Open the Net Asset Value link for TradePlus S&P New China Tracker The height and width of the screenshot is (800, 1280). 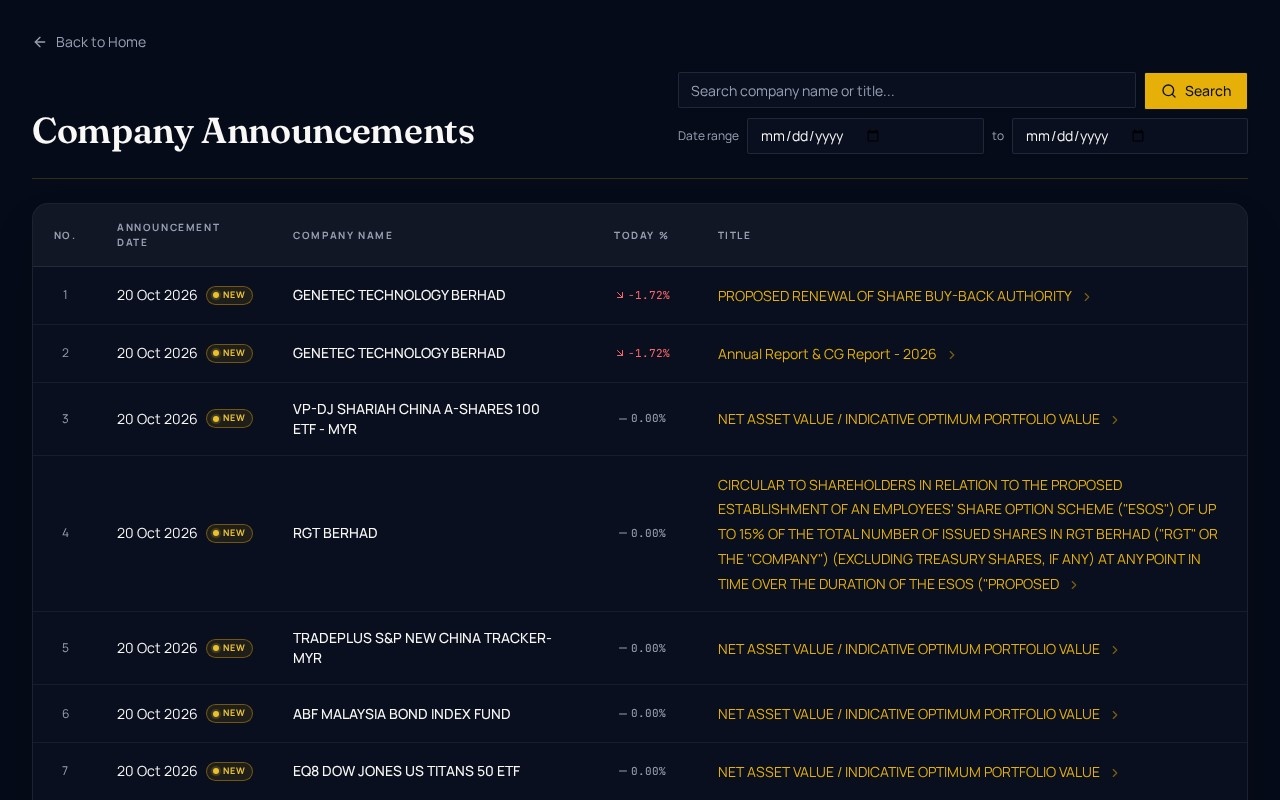[909, 649]
